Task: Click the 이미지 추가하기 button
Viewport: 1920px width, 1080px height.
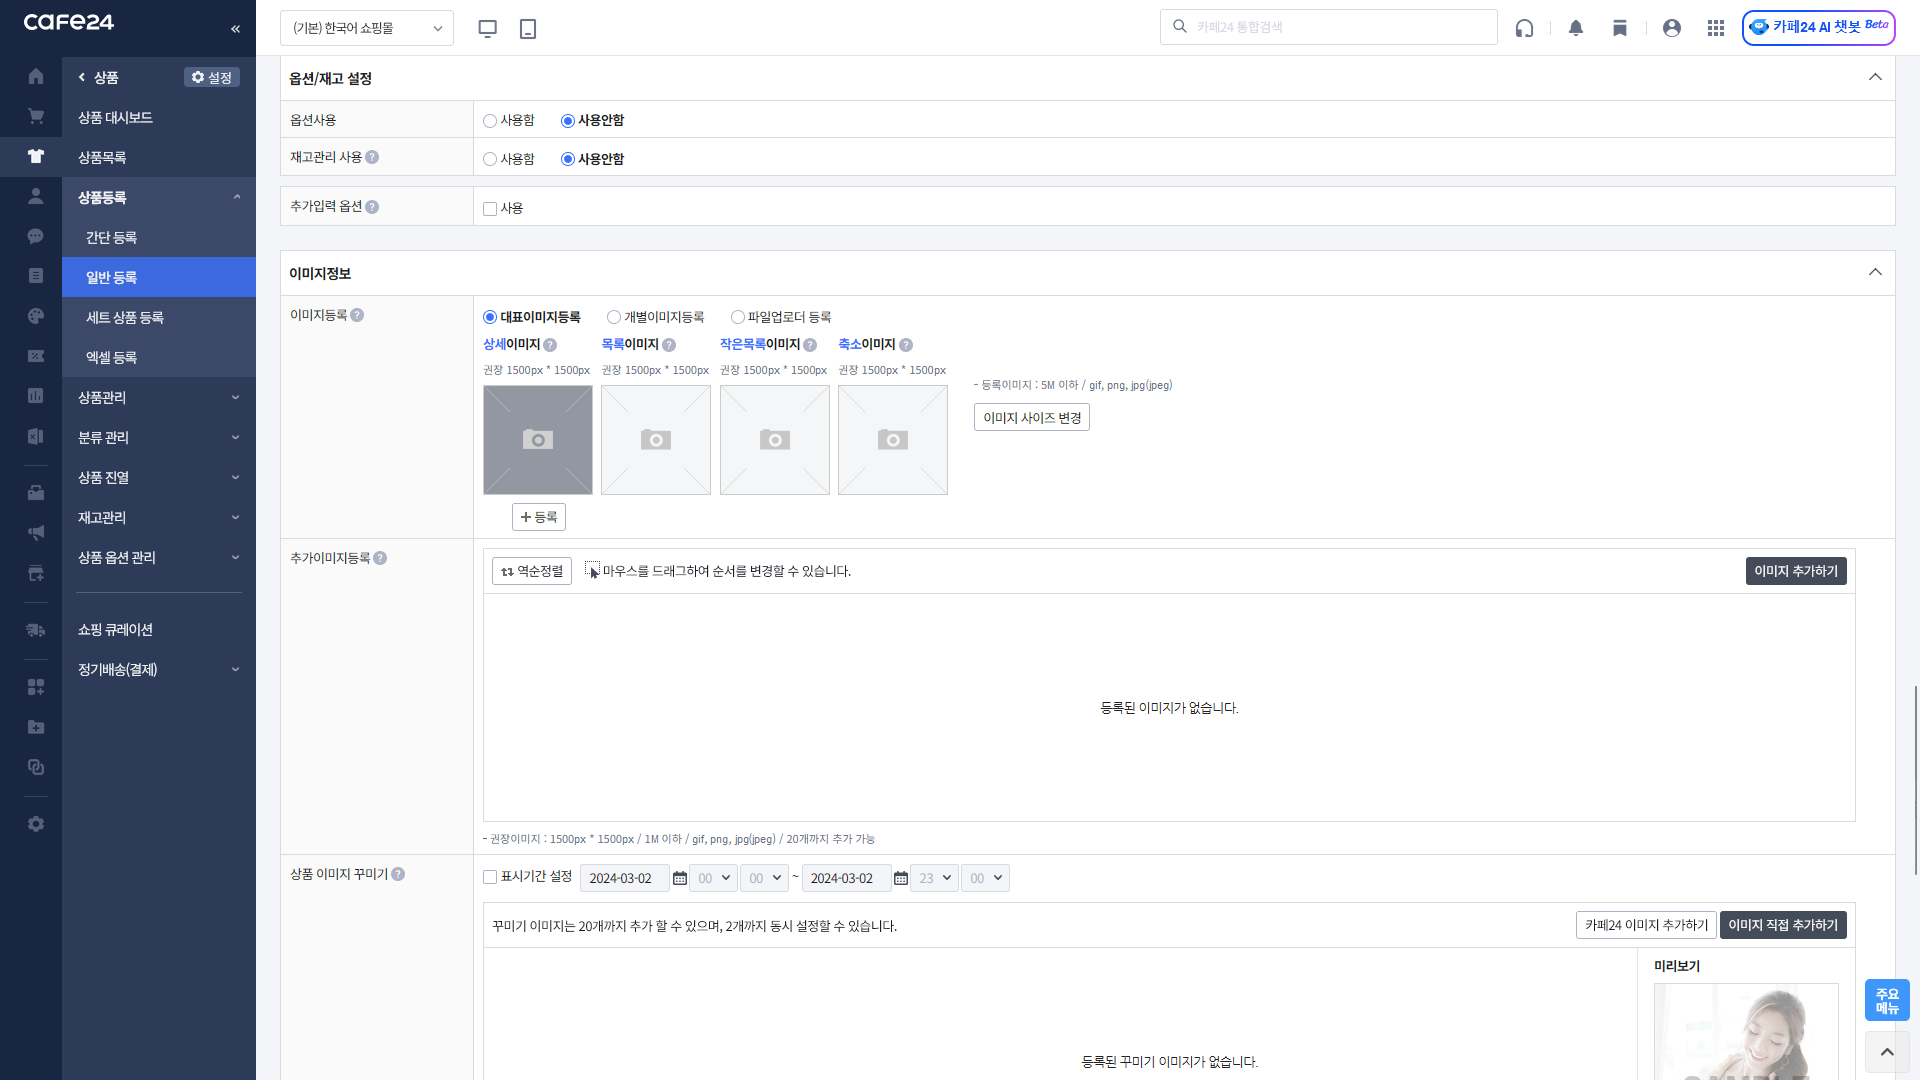Action: pyautogui.click(x=1796, y=571)
